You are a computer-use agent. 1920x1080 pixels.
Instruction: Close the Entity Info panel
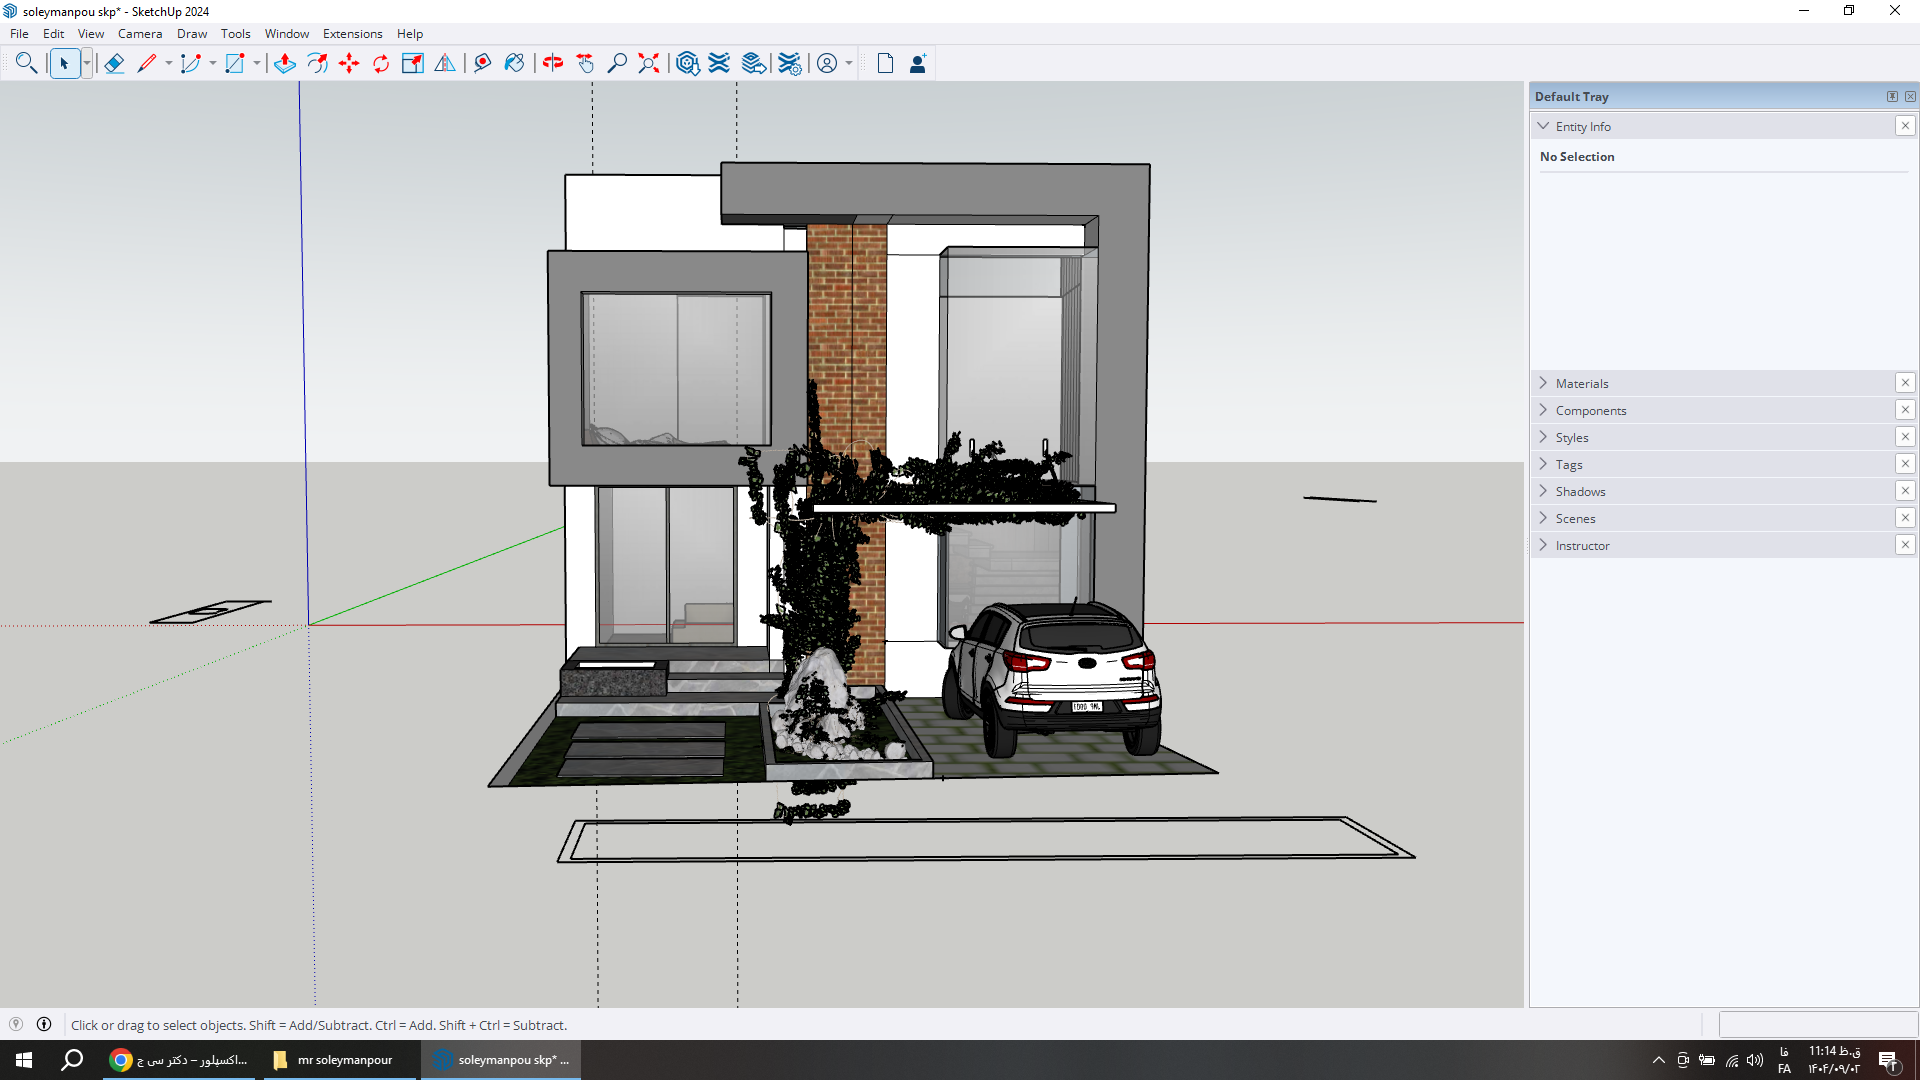click(x=1905, y=126)
